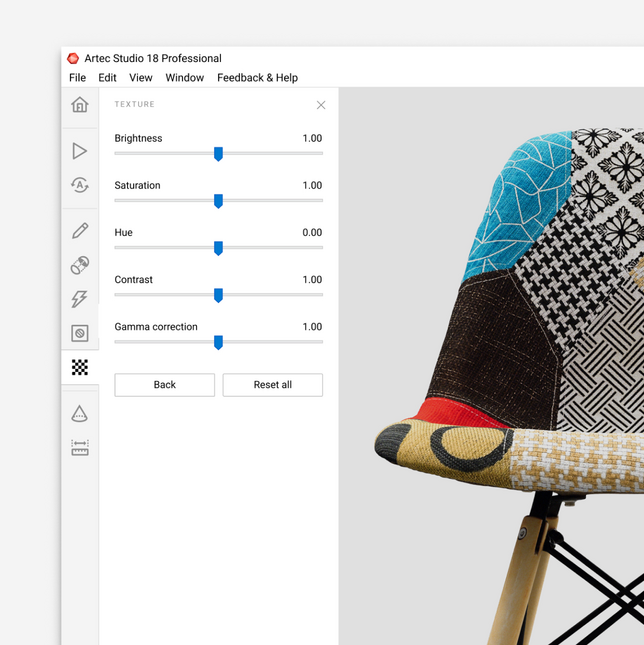This screenshot has height=645, width=644.
Task: Open the Autopilot icon
Action: [80, 185]
